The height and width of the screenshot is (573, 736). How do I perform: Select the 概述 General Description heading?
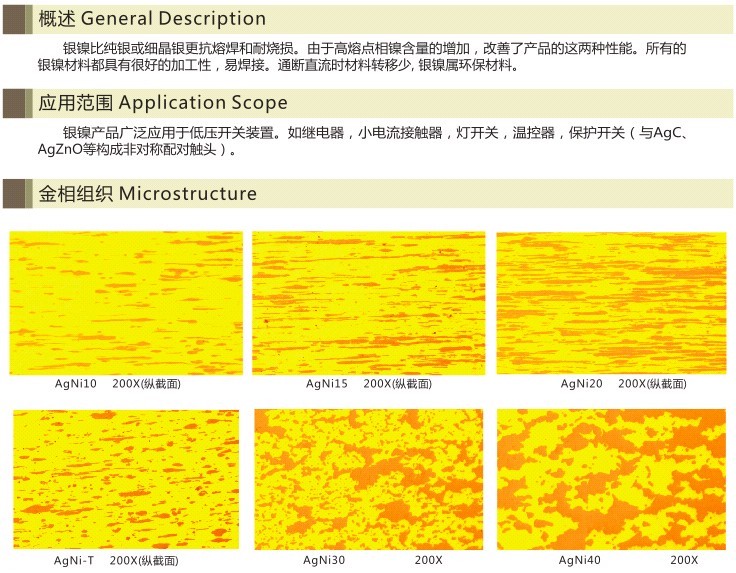pyautogui.click(x=152, y=19)
